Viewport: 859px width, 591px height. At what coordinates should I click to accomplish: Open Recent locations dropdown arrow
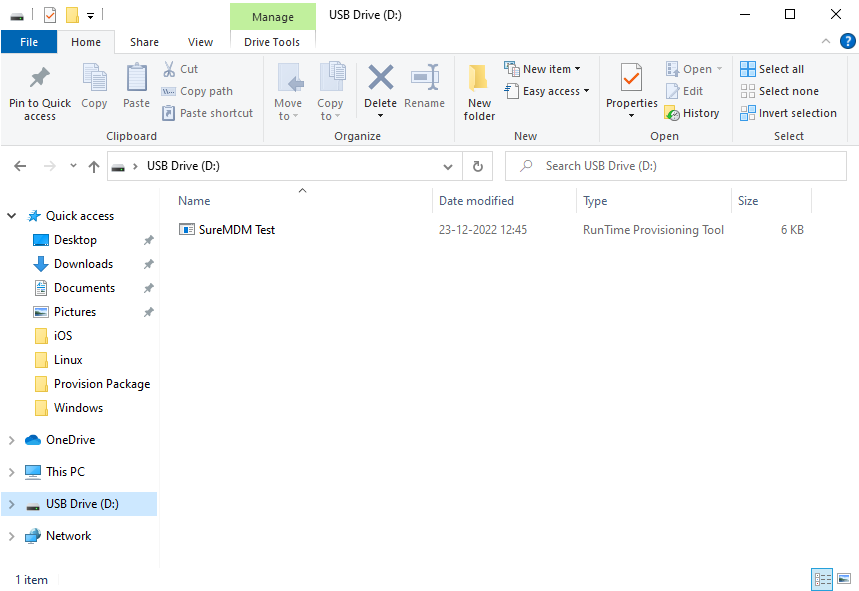pyautogui.click(x=73, y=165)
